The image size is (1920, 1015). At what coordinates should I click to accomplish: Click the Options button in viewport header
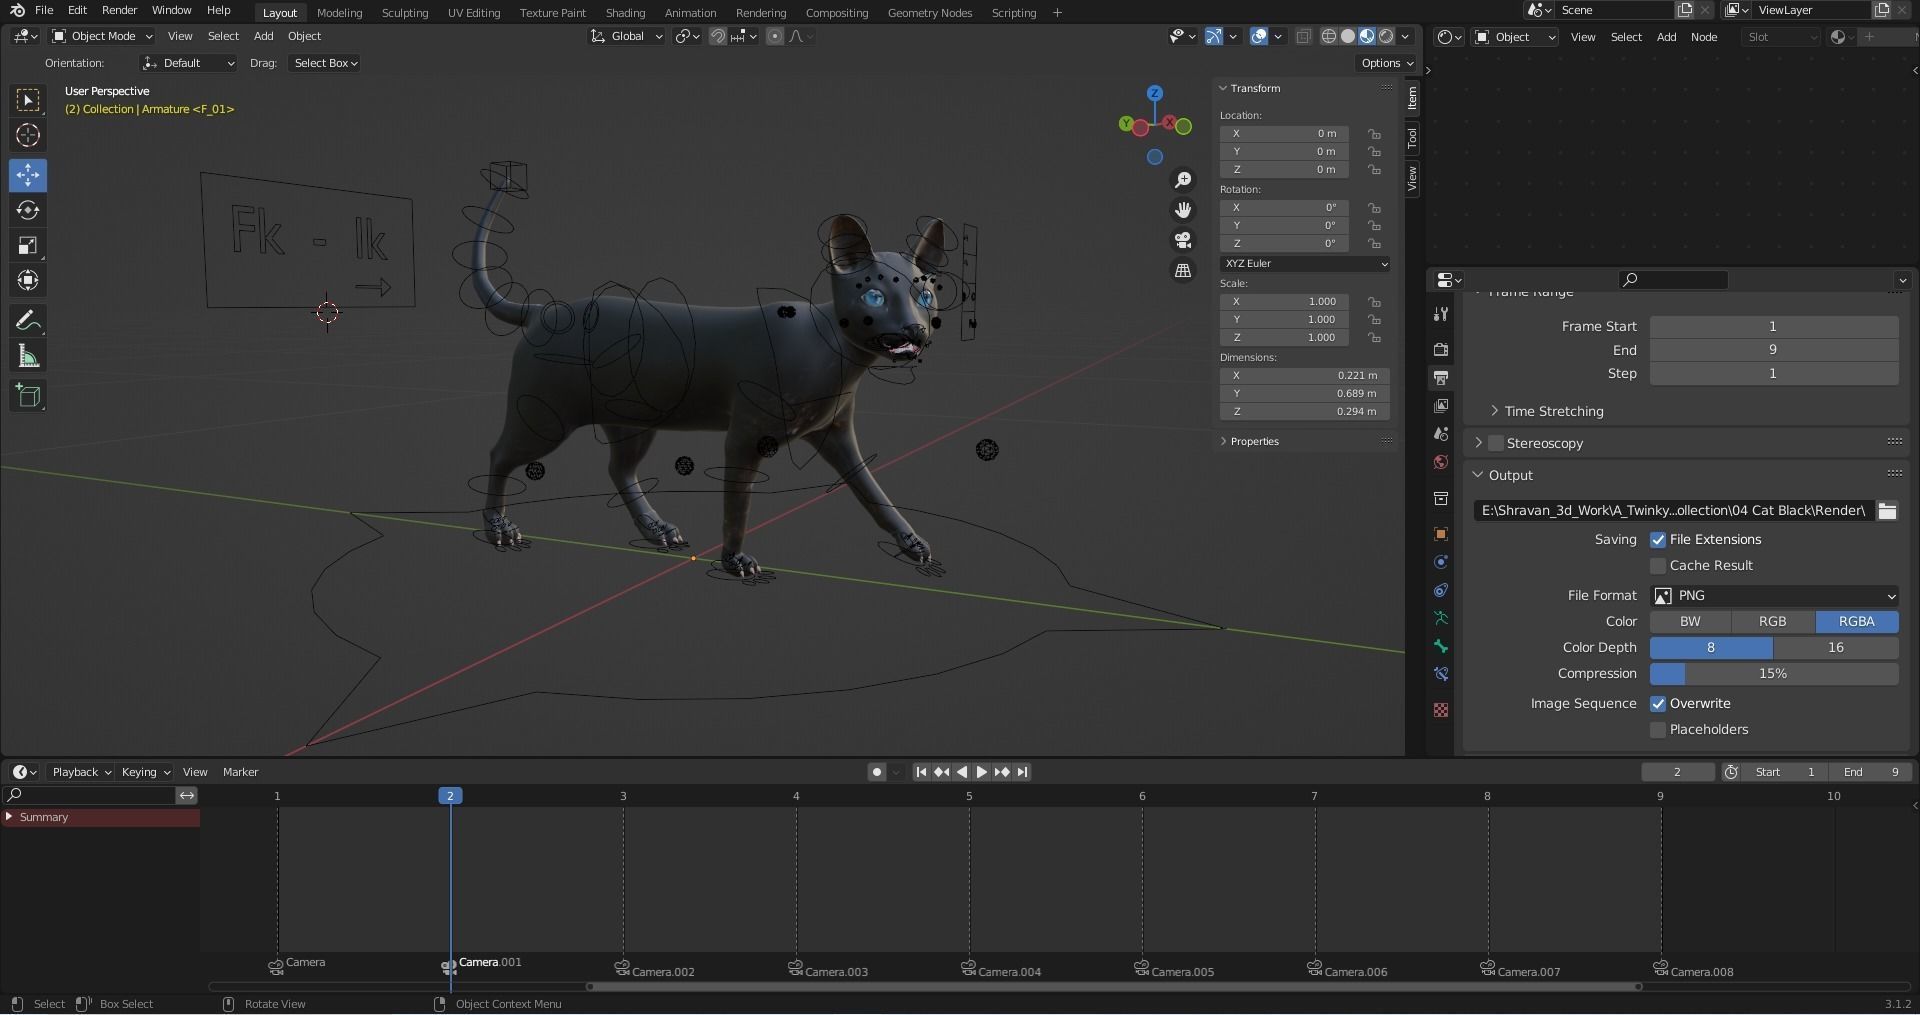(x=1387, y=63)
